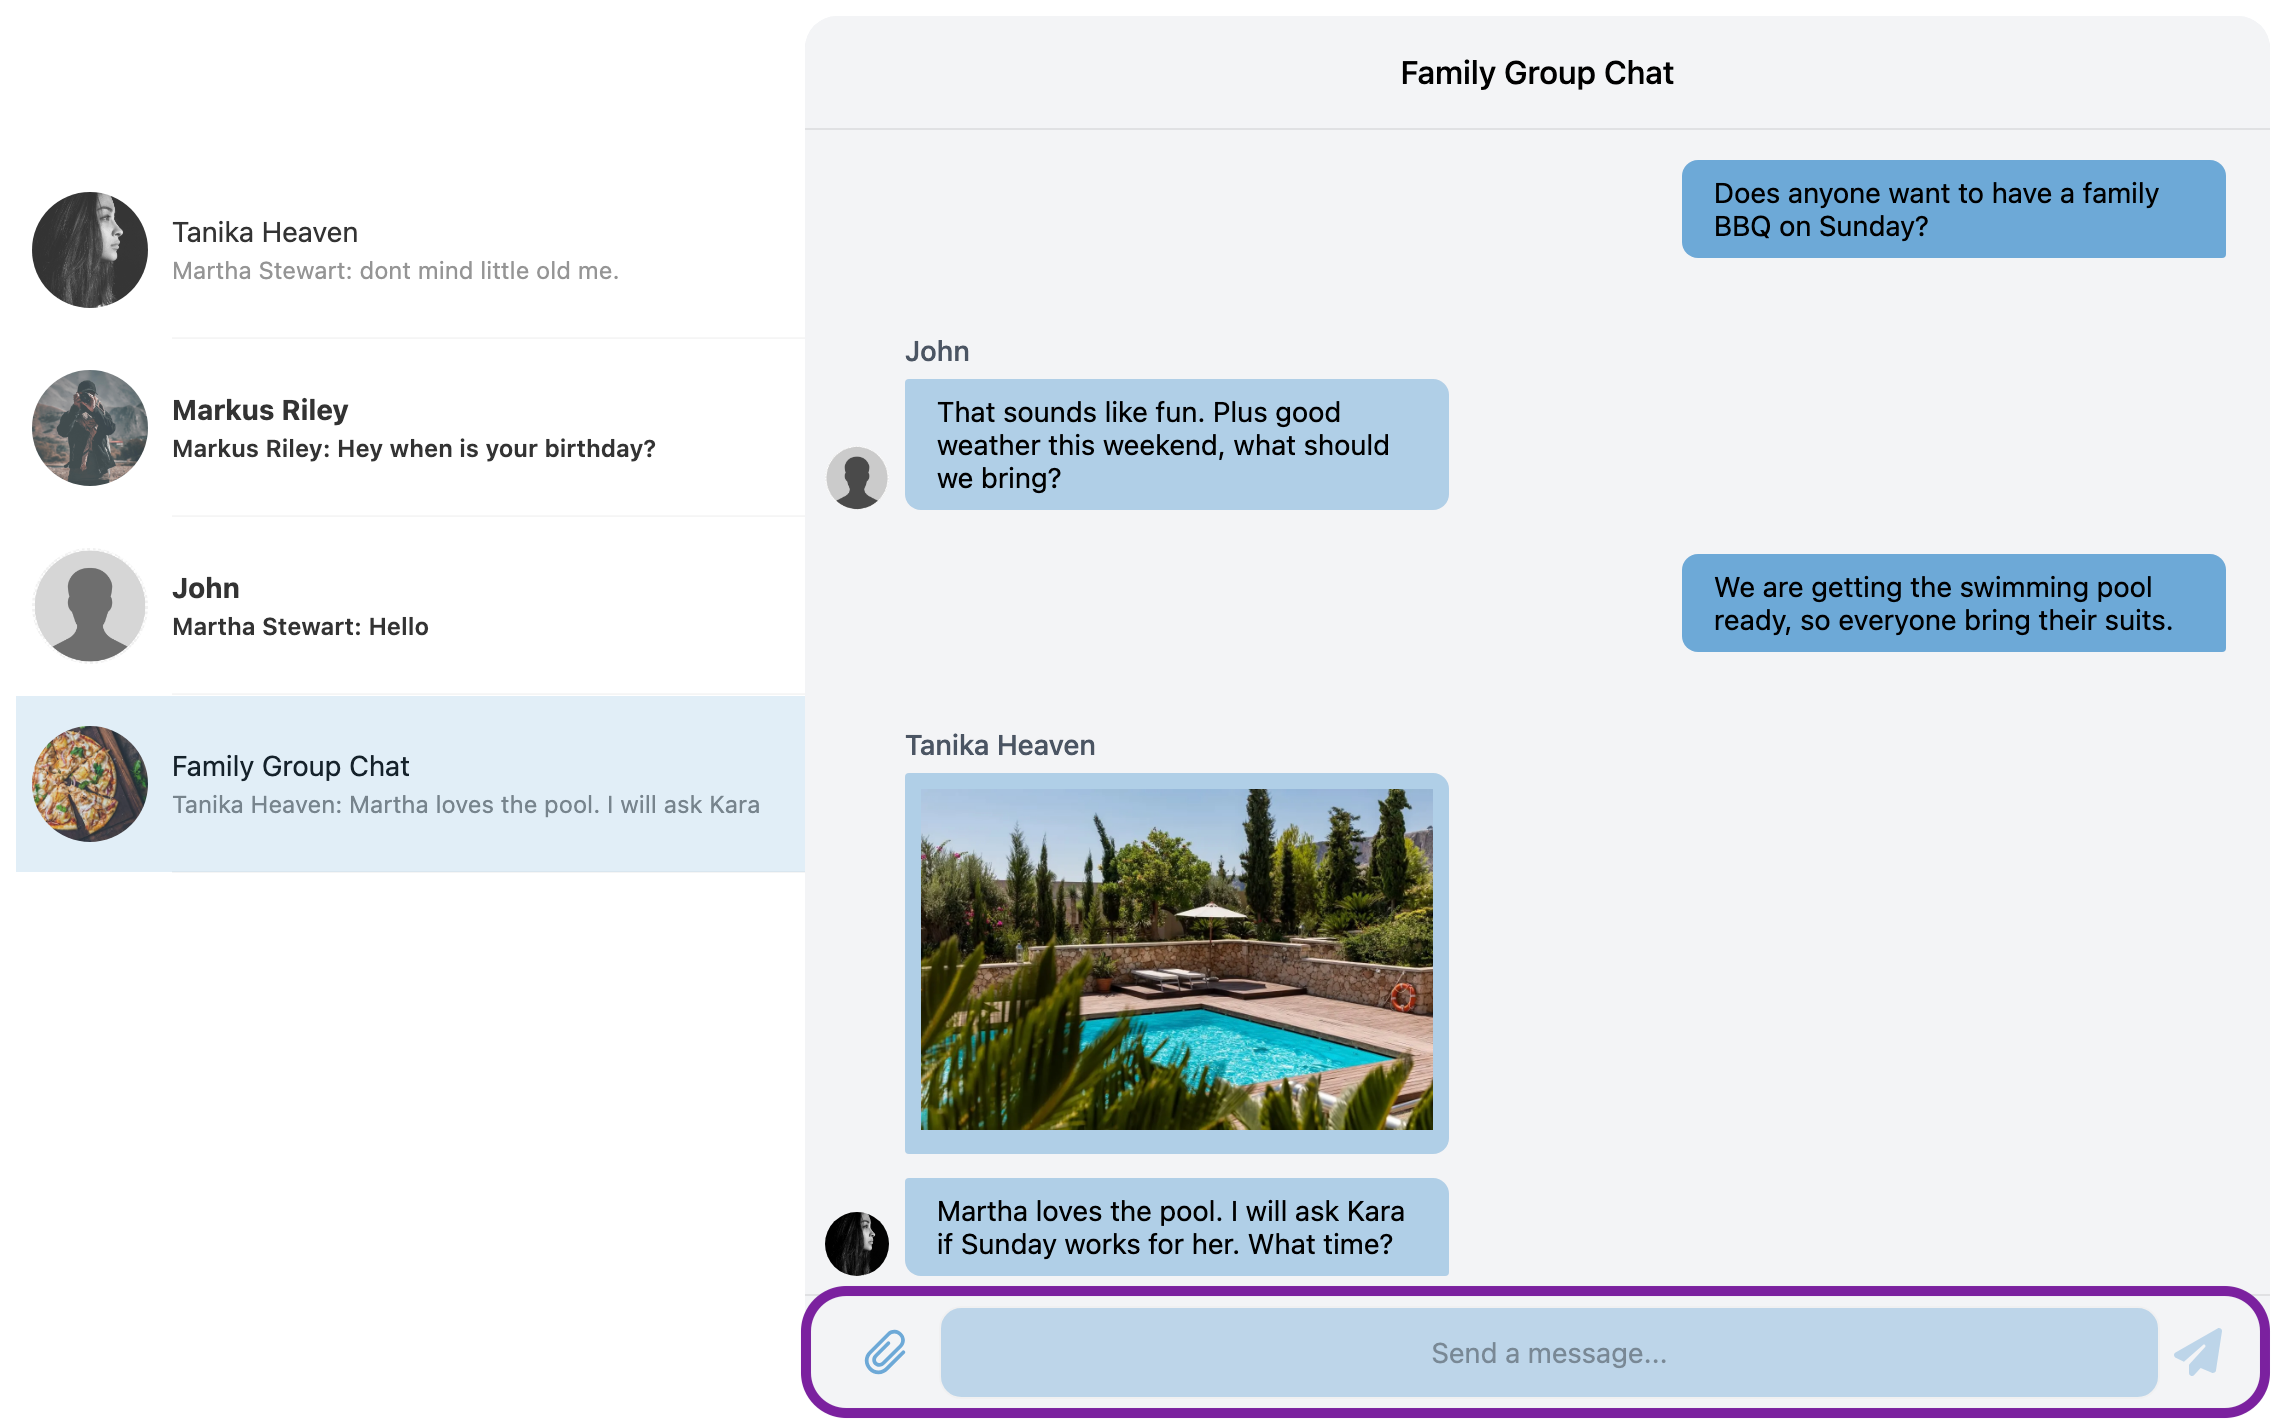
Task: Click the pizza avatar of Family Group Chat
Action: (90, 784)
